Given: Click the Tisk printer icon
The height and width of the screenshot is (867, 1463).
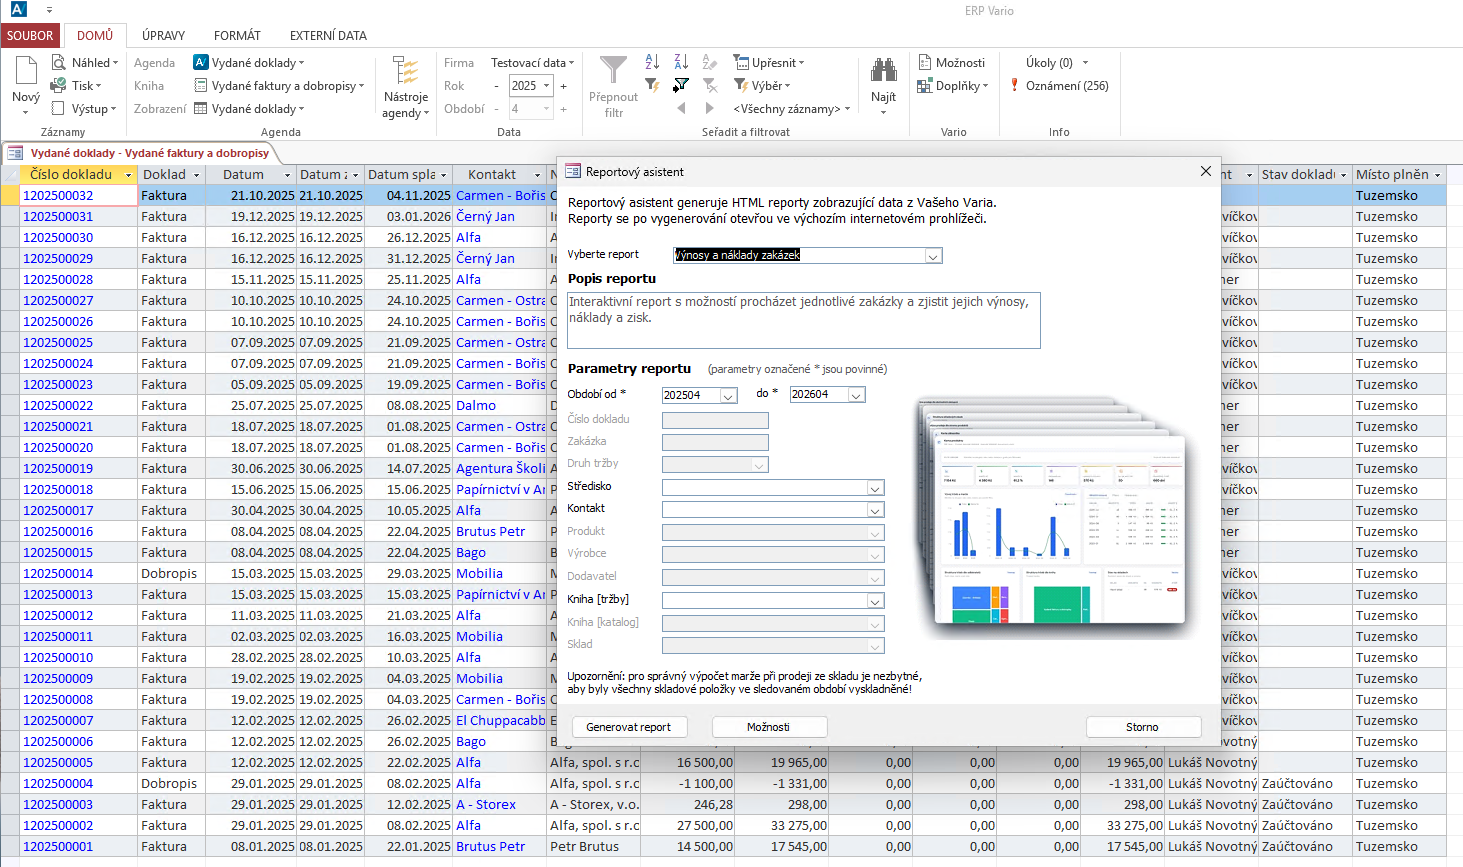Looking at the screenshot, I should 60,86.
